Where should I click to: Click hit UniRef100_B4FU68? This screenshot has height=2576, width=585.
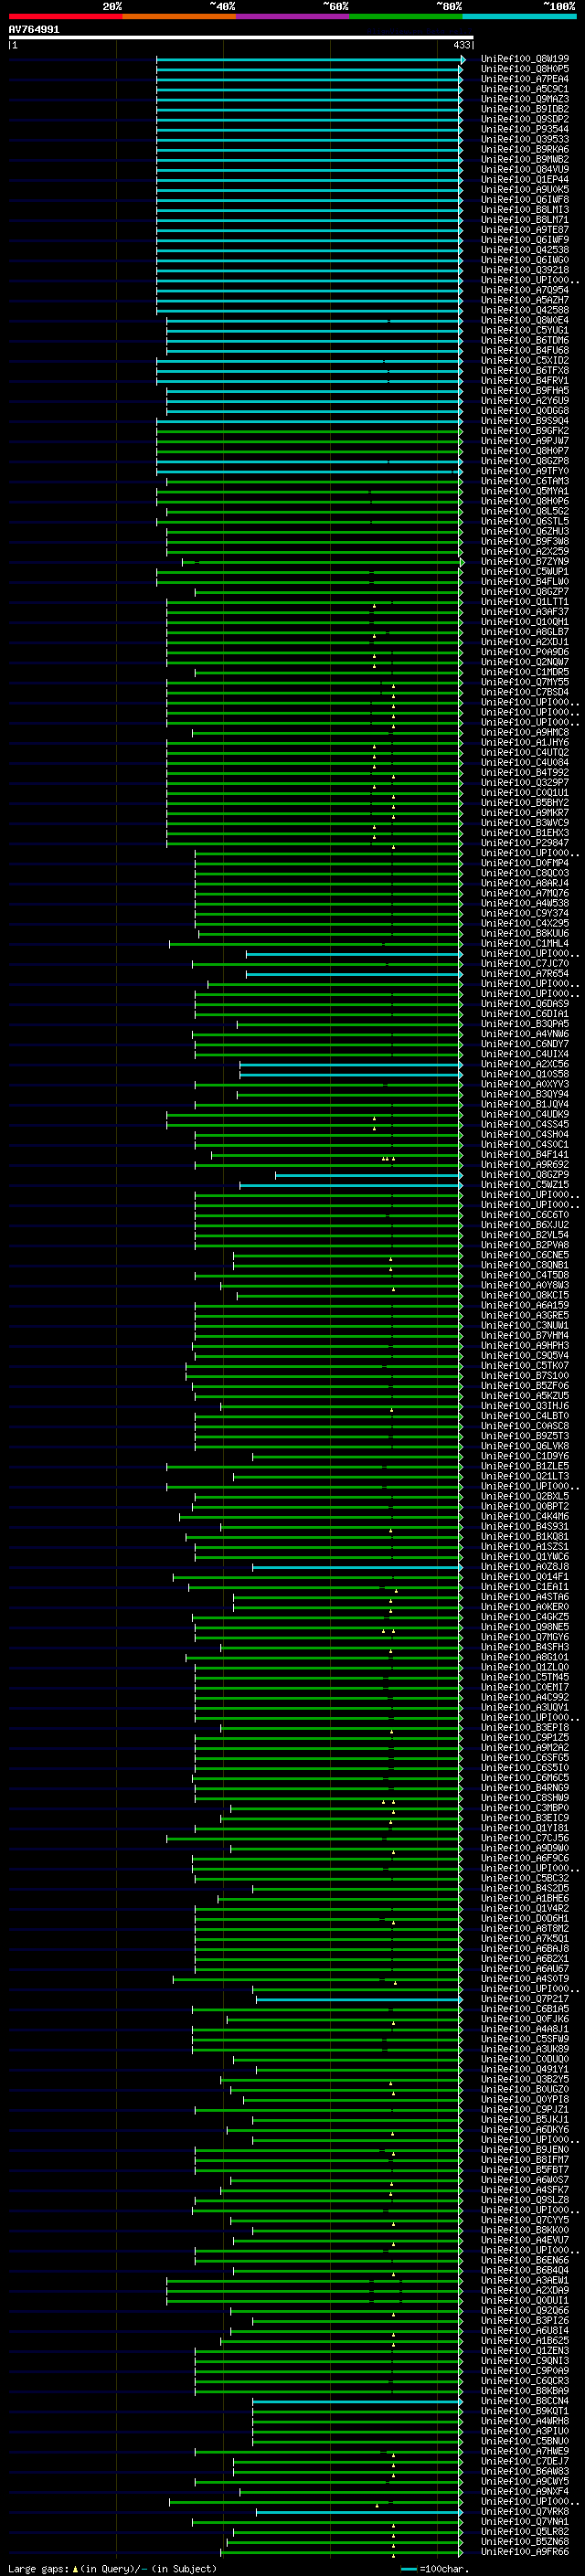pos(525,350)
